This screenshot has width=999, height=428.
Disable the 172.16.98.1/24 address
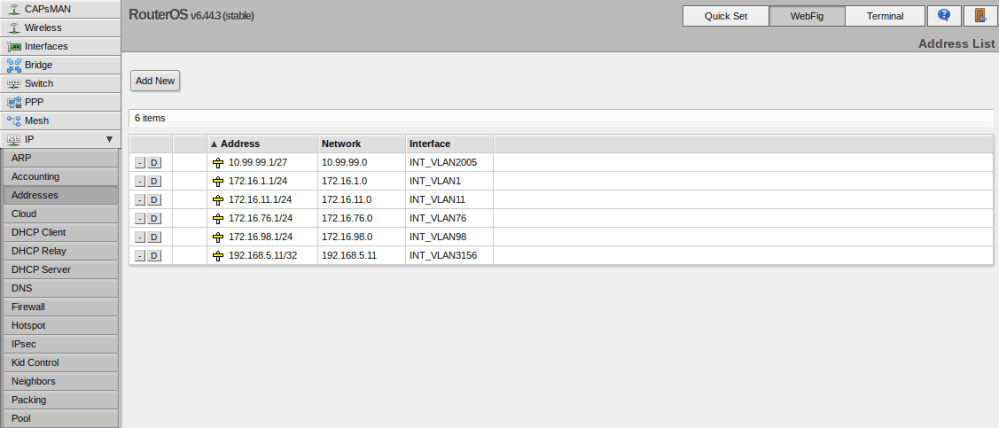click(x=154, y=237)
